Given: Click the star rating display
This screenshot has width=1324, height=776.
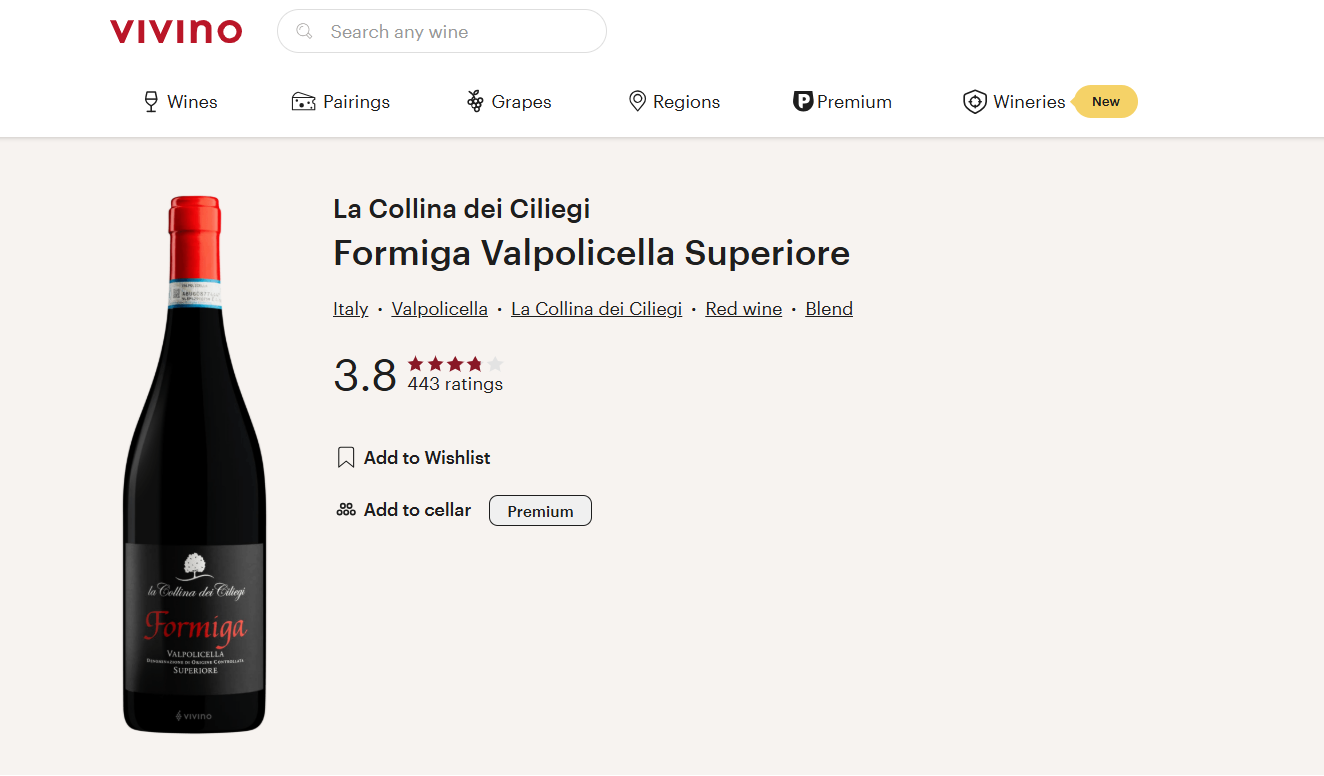Looking at the screenshot, I should pyautogui.click(x=455, y=364).
